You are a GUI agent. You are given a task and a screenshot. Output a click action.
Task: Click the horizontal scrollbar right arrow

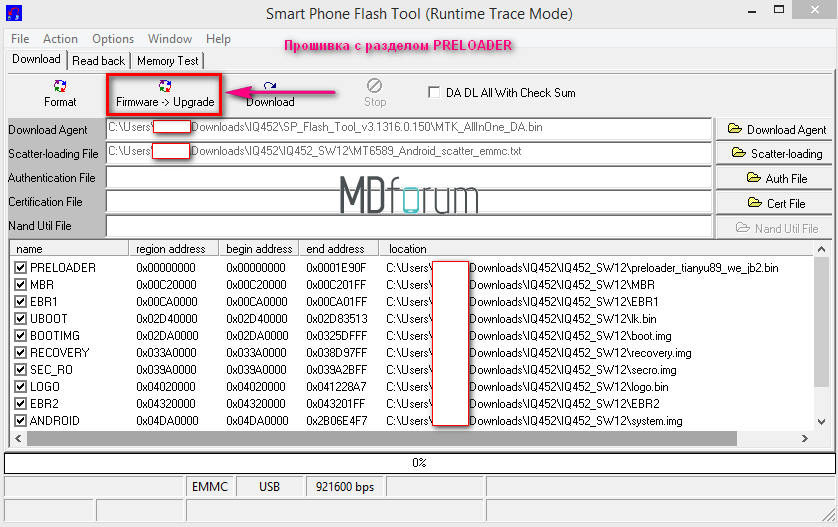click(805, 438)
